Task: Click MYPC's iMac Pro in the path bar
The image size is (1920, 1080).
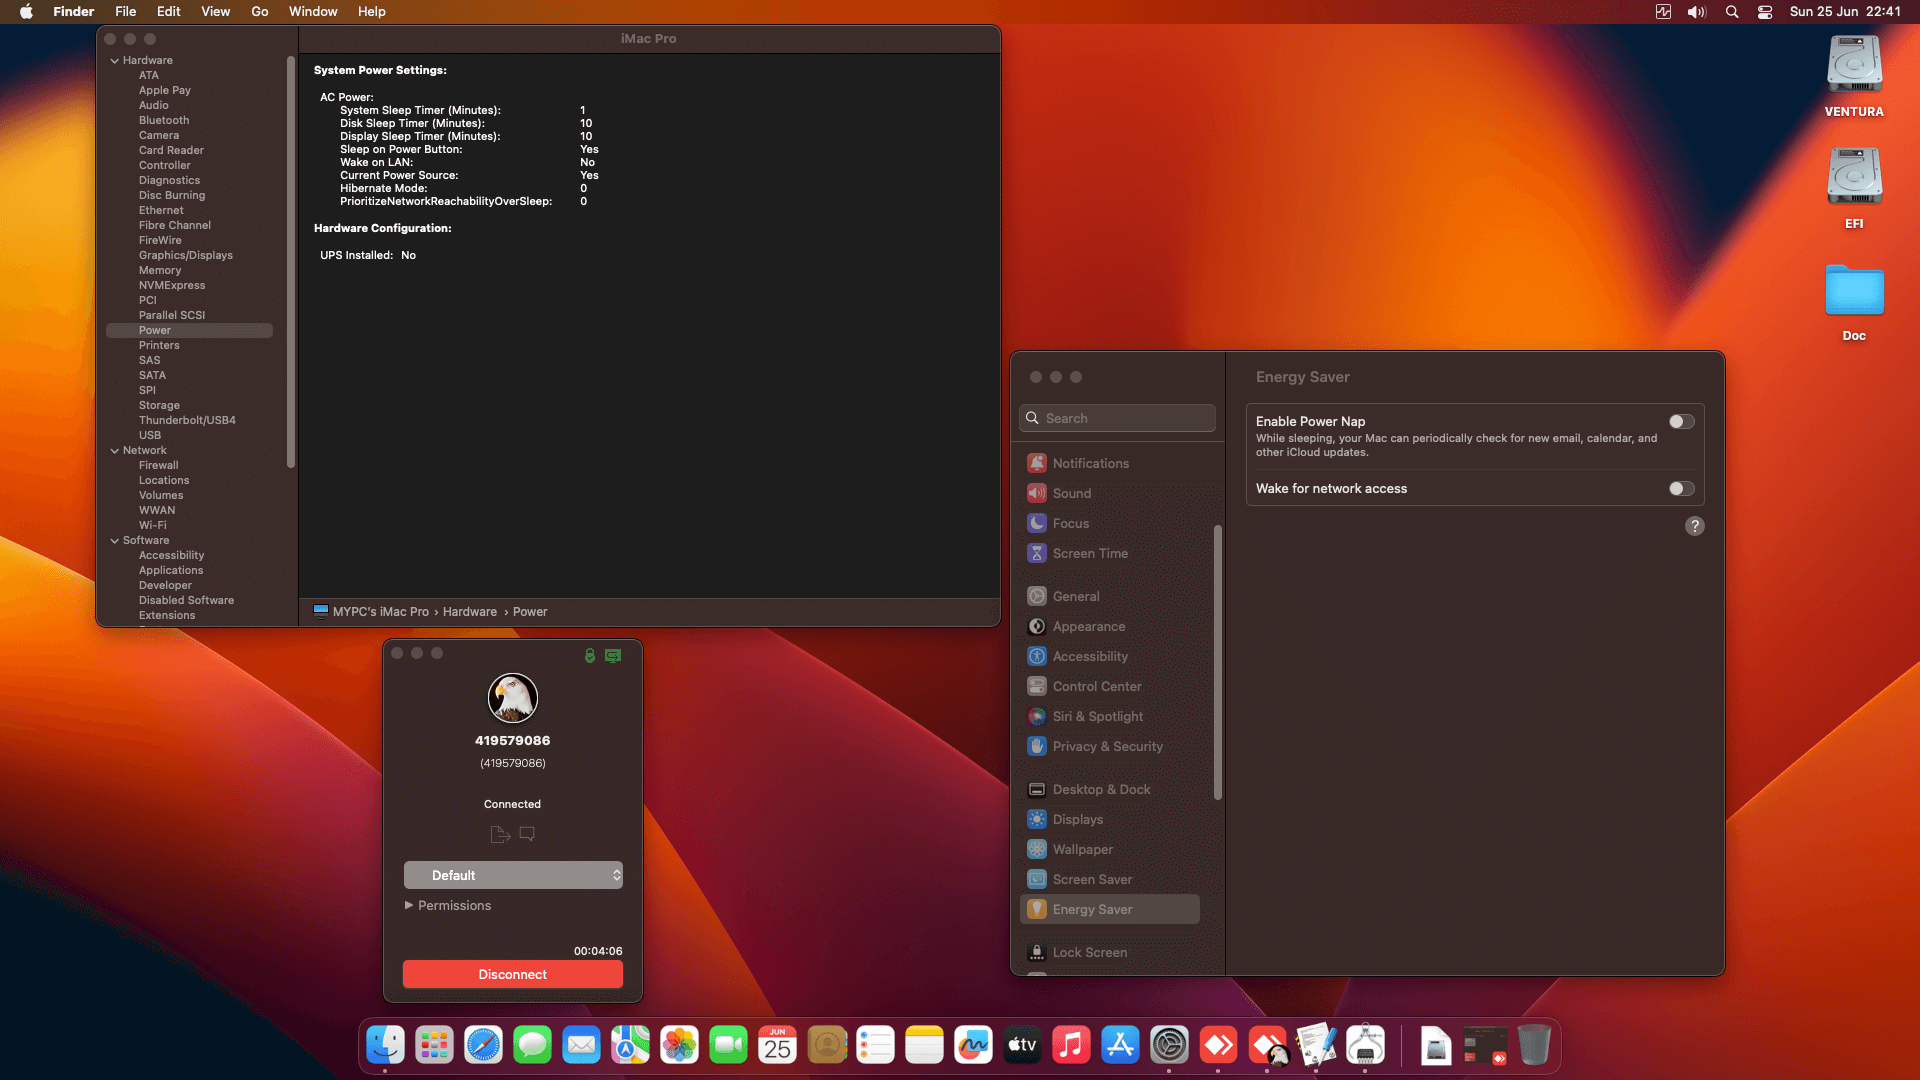Action: pyautogui.click(x=371, y=612)
